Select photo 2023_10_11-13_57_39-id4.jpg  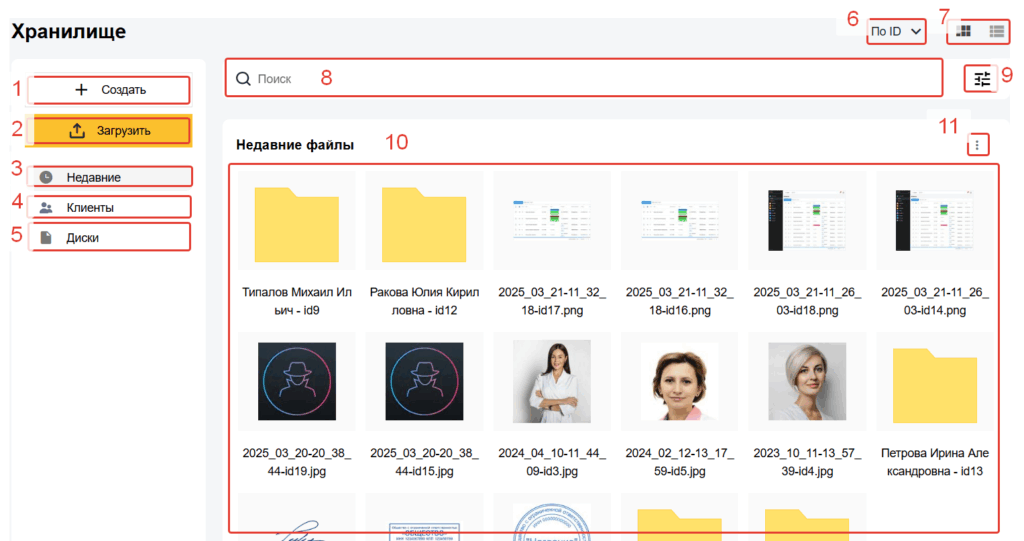tap(807, 382)
